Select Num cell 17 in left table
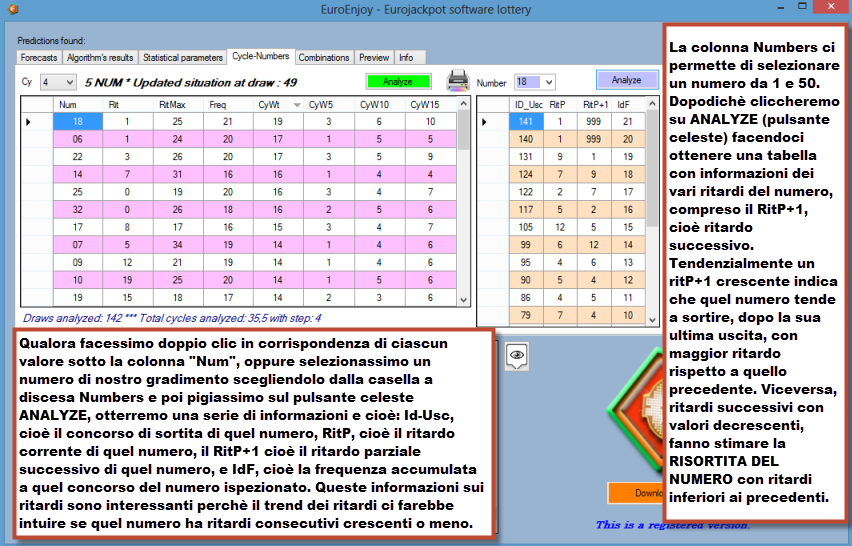 pyautogui.click(x=78, y=227)
